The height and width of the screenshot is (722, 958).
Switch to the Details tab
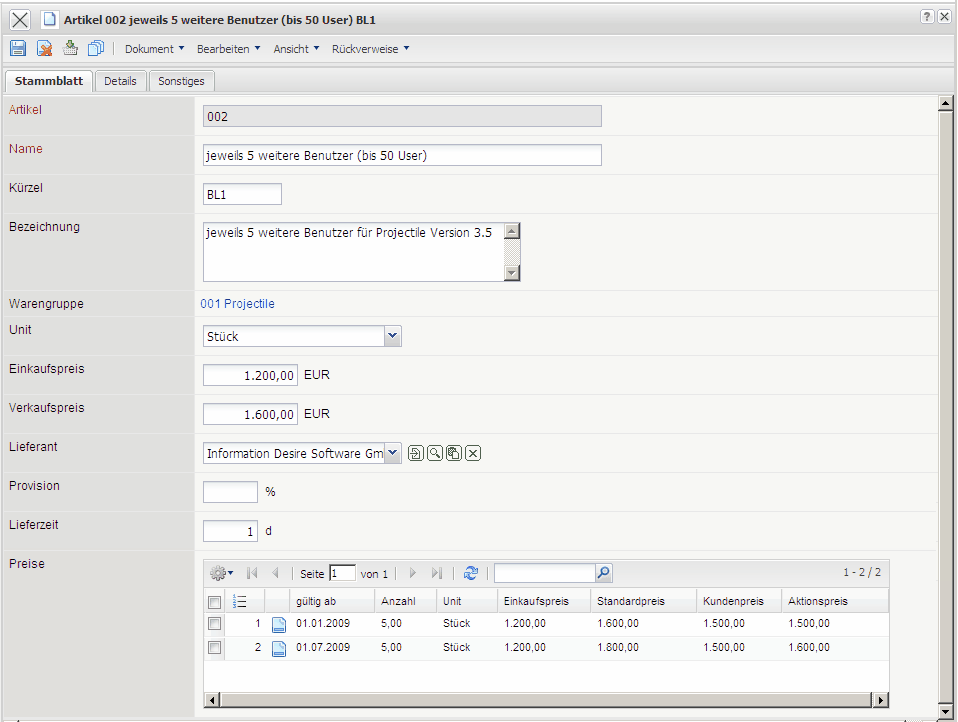pos(120,81)
